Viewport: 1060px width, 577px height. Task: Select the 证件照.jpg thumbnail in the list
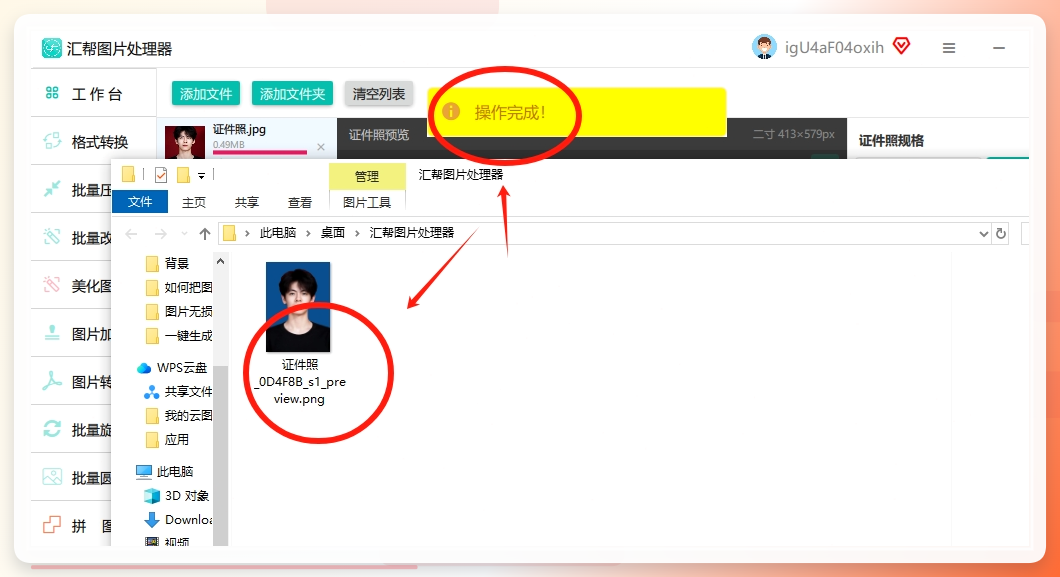185,142
